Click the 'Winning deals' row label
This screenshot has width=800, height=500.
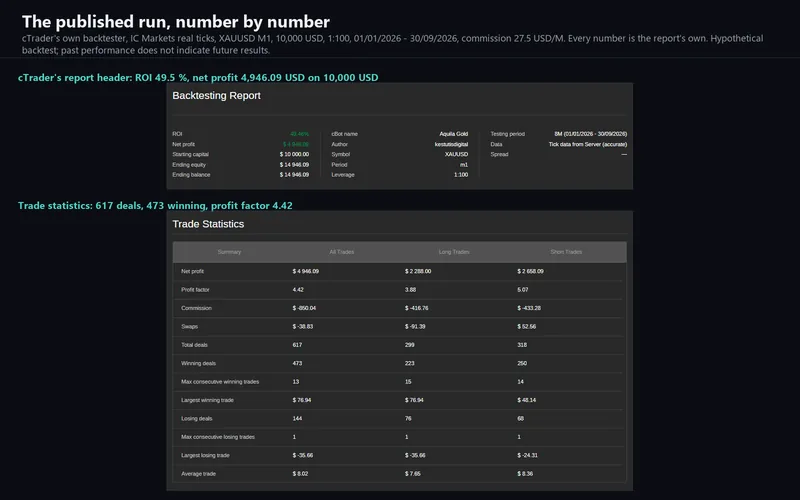coord(198,363)
